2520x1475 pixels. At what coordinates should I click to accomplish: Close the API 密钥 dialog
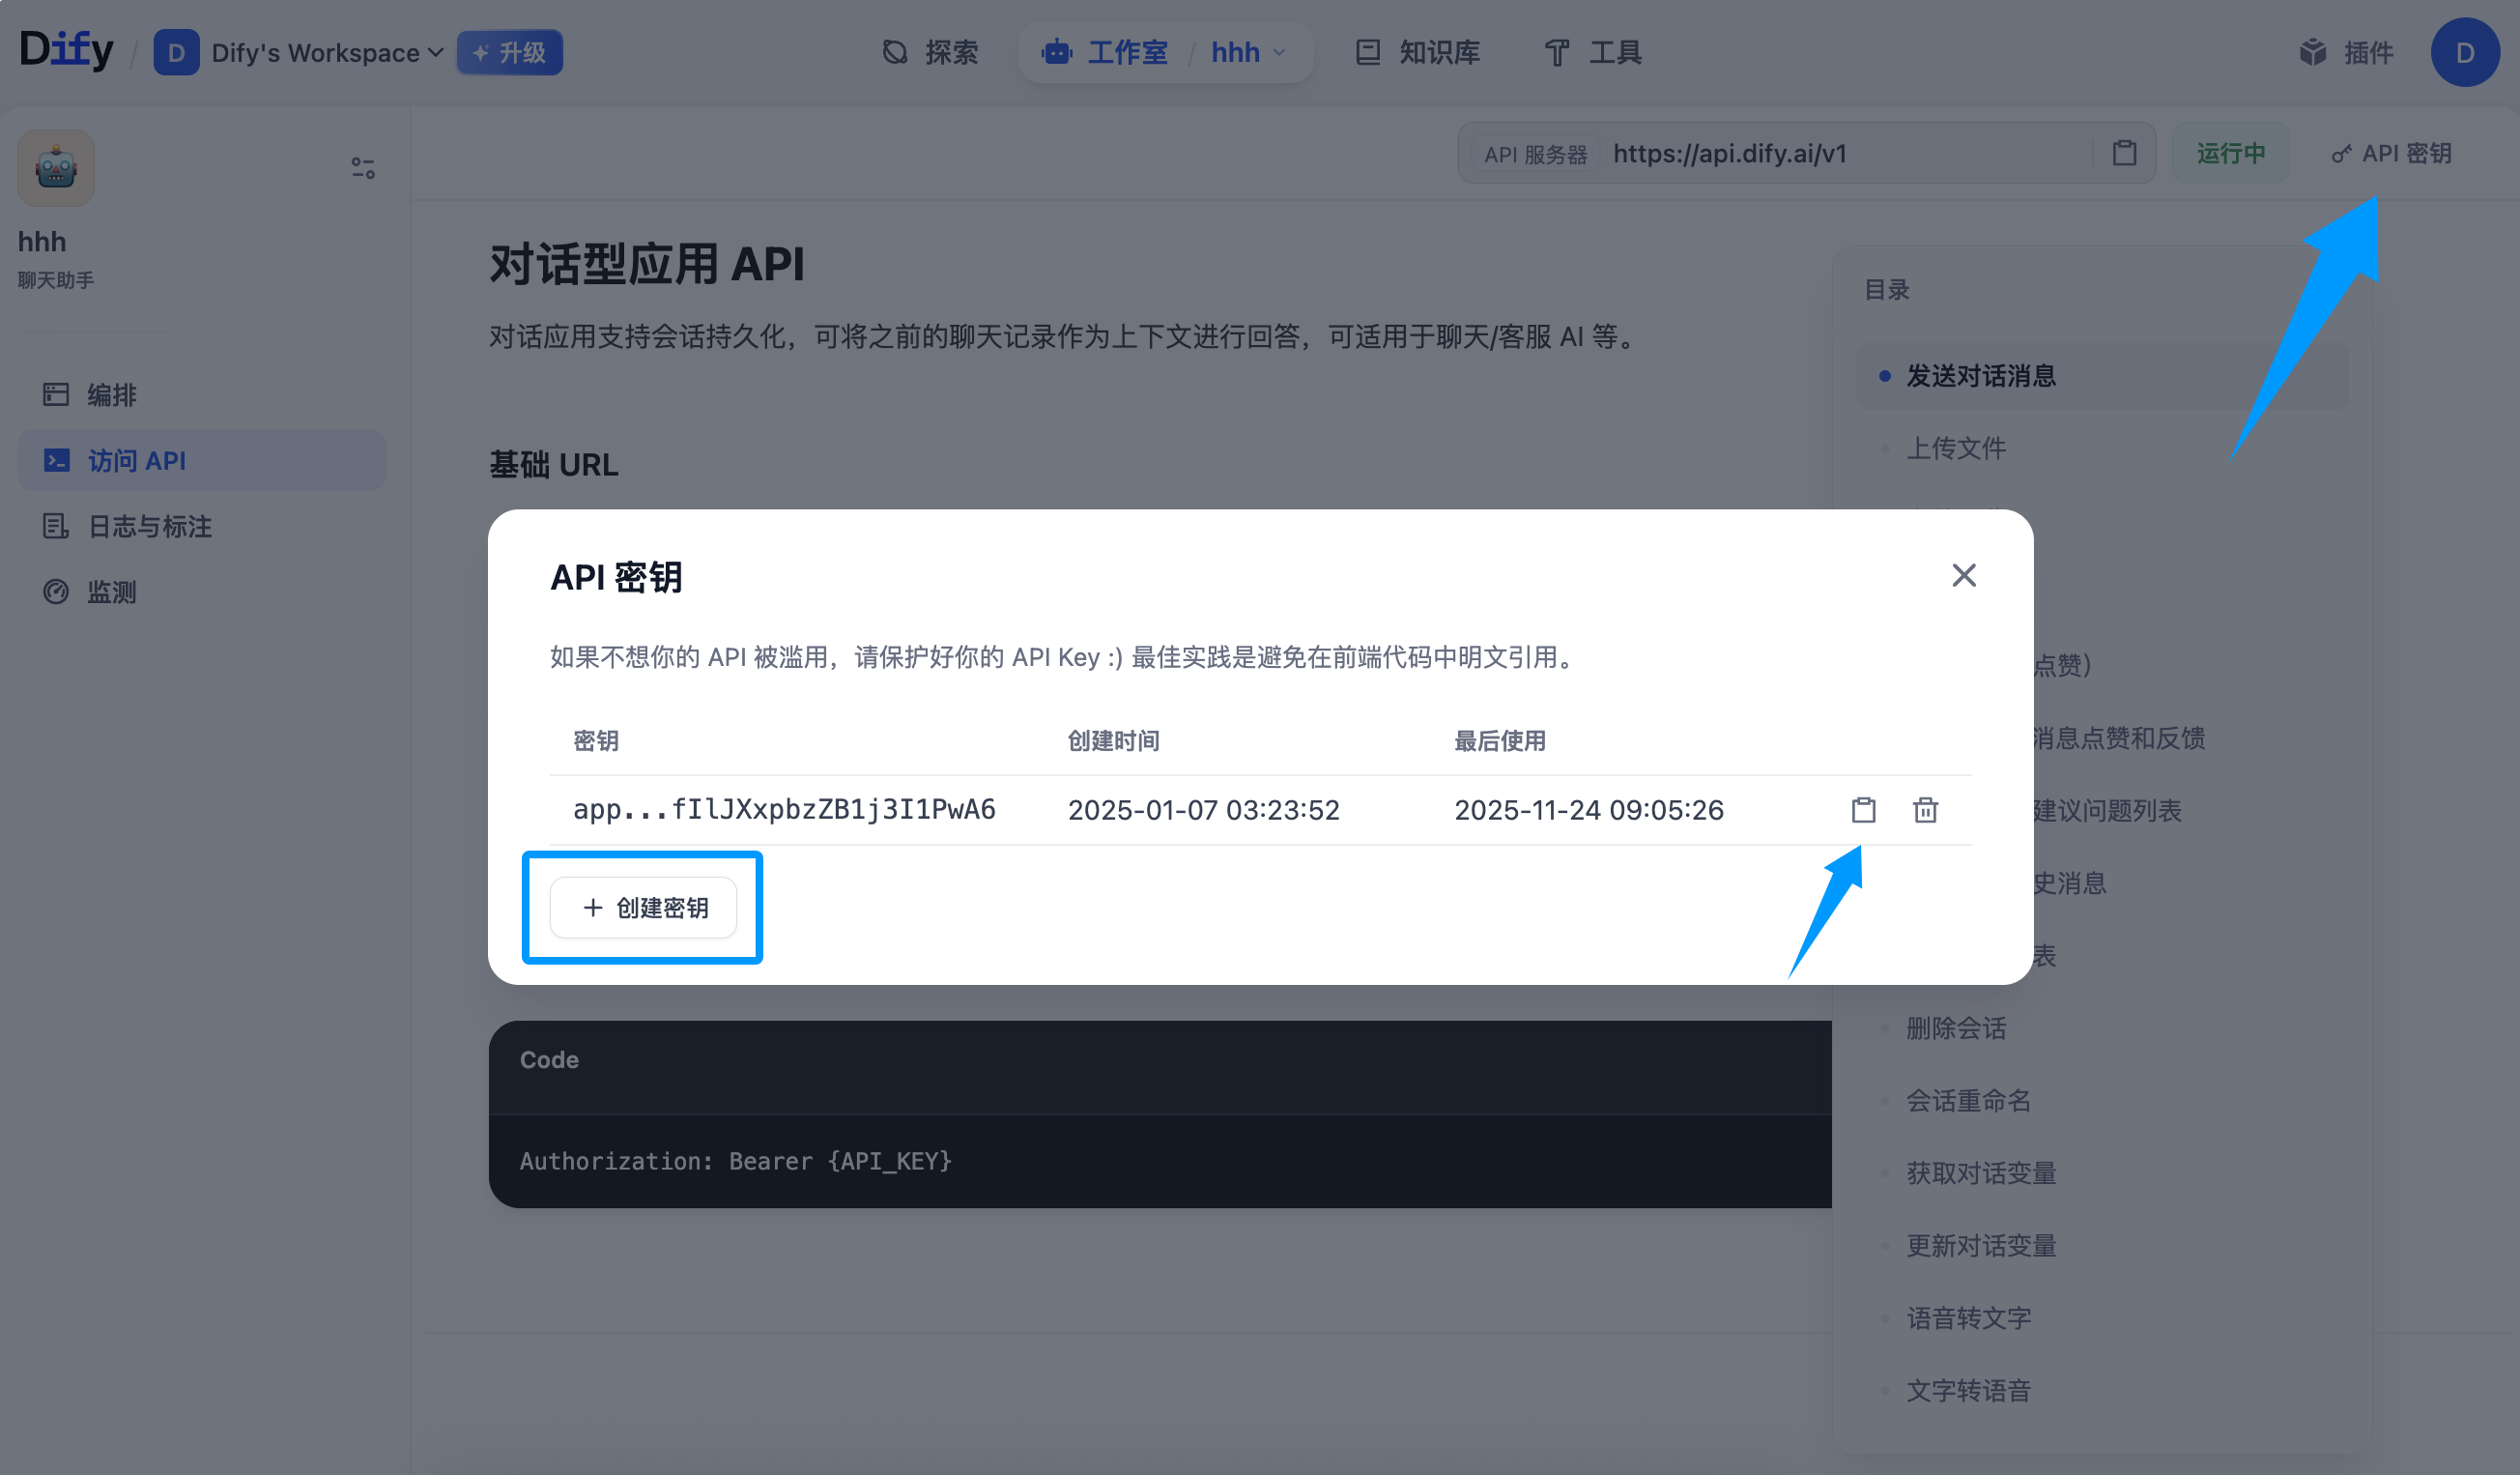click(x=1963, y=575)
